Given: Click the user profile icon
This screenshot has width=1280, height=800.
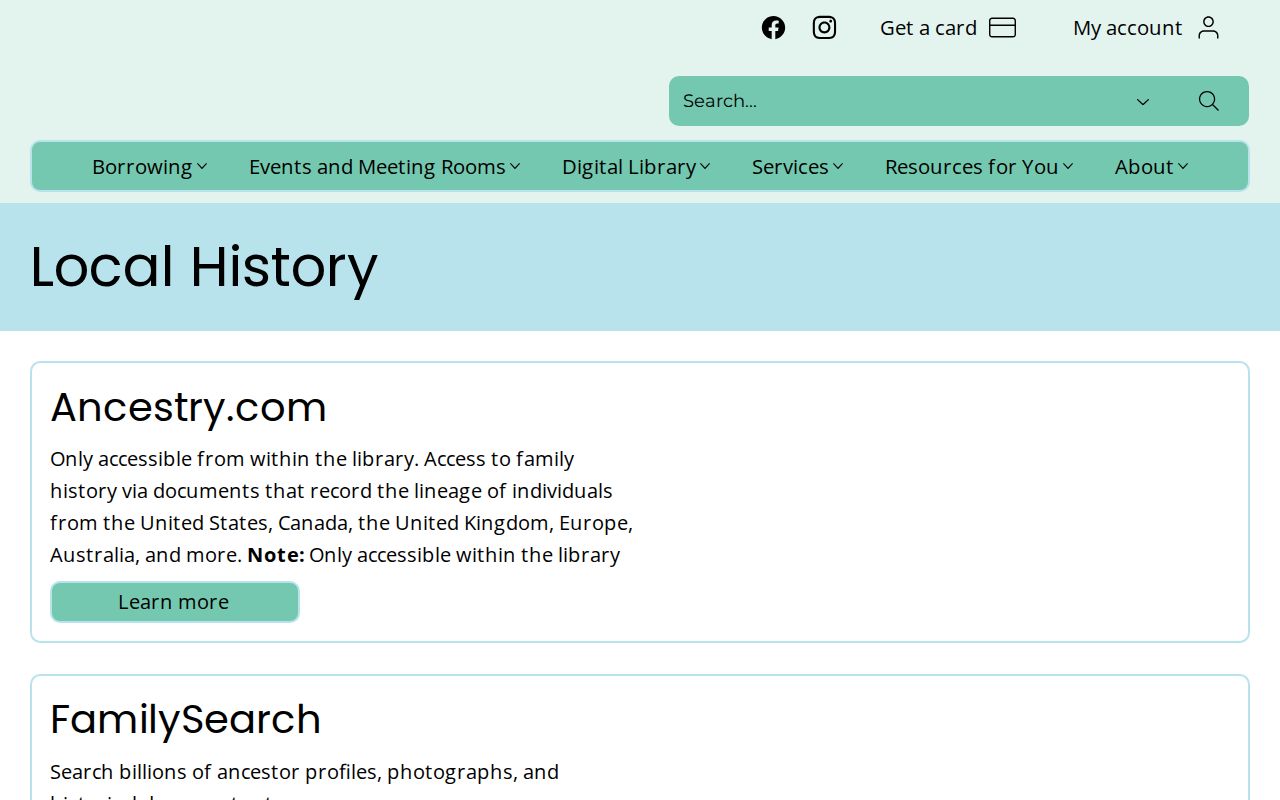Looking at the screenshot, I should tap(1208, 28).
